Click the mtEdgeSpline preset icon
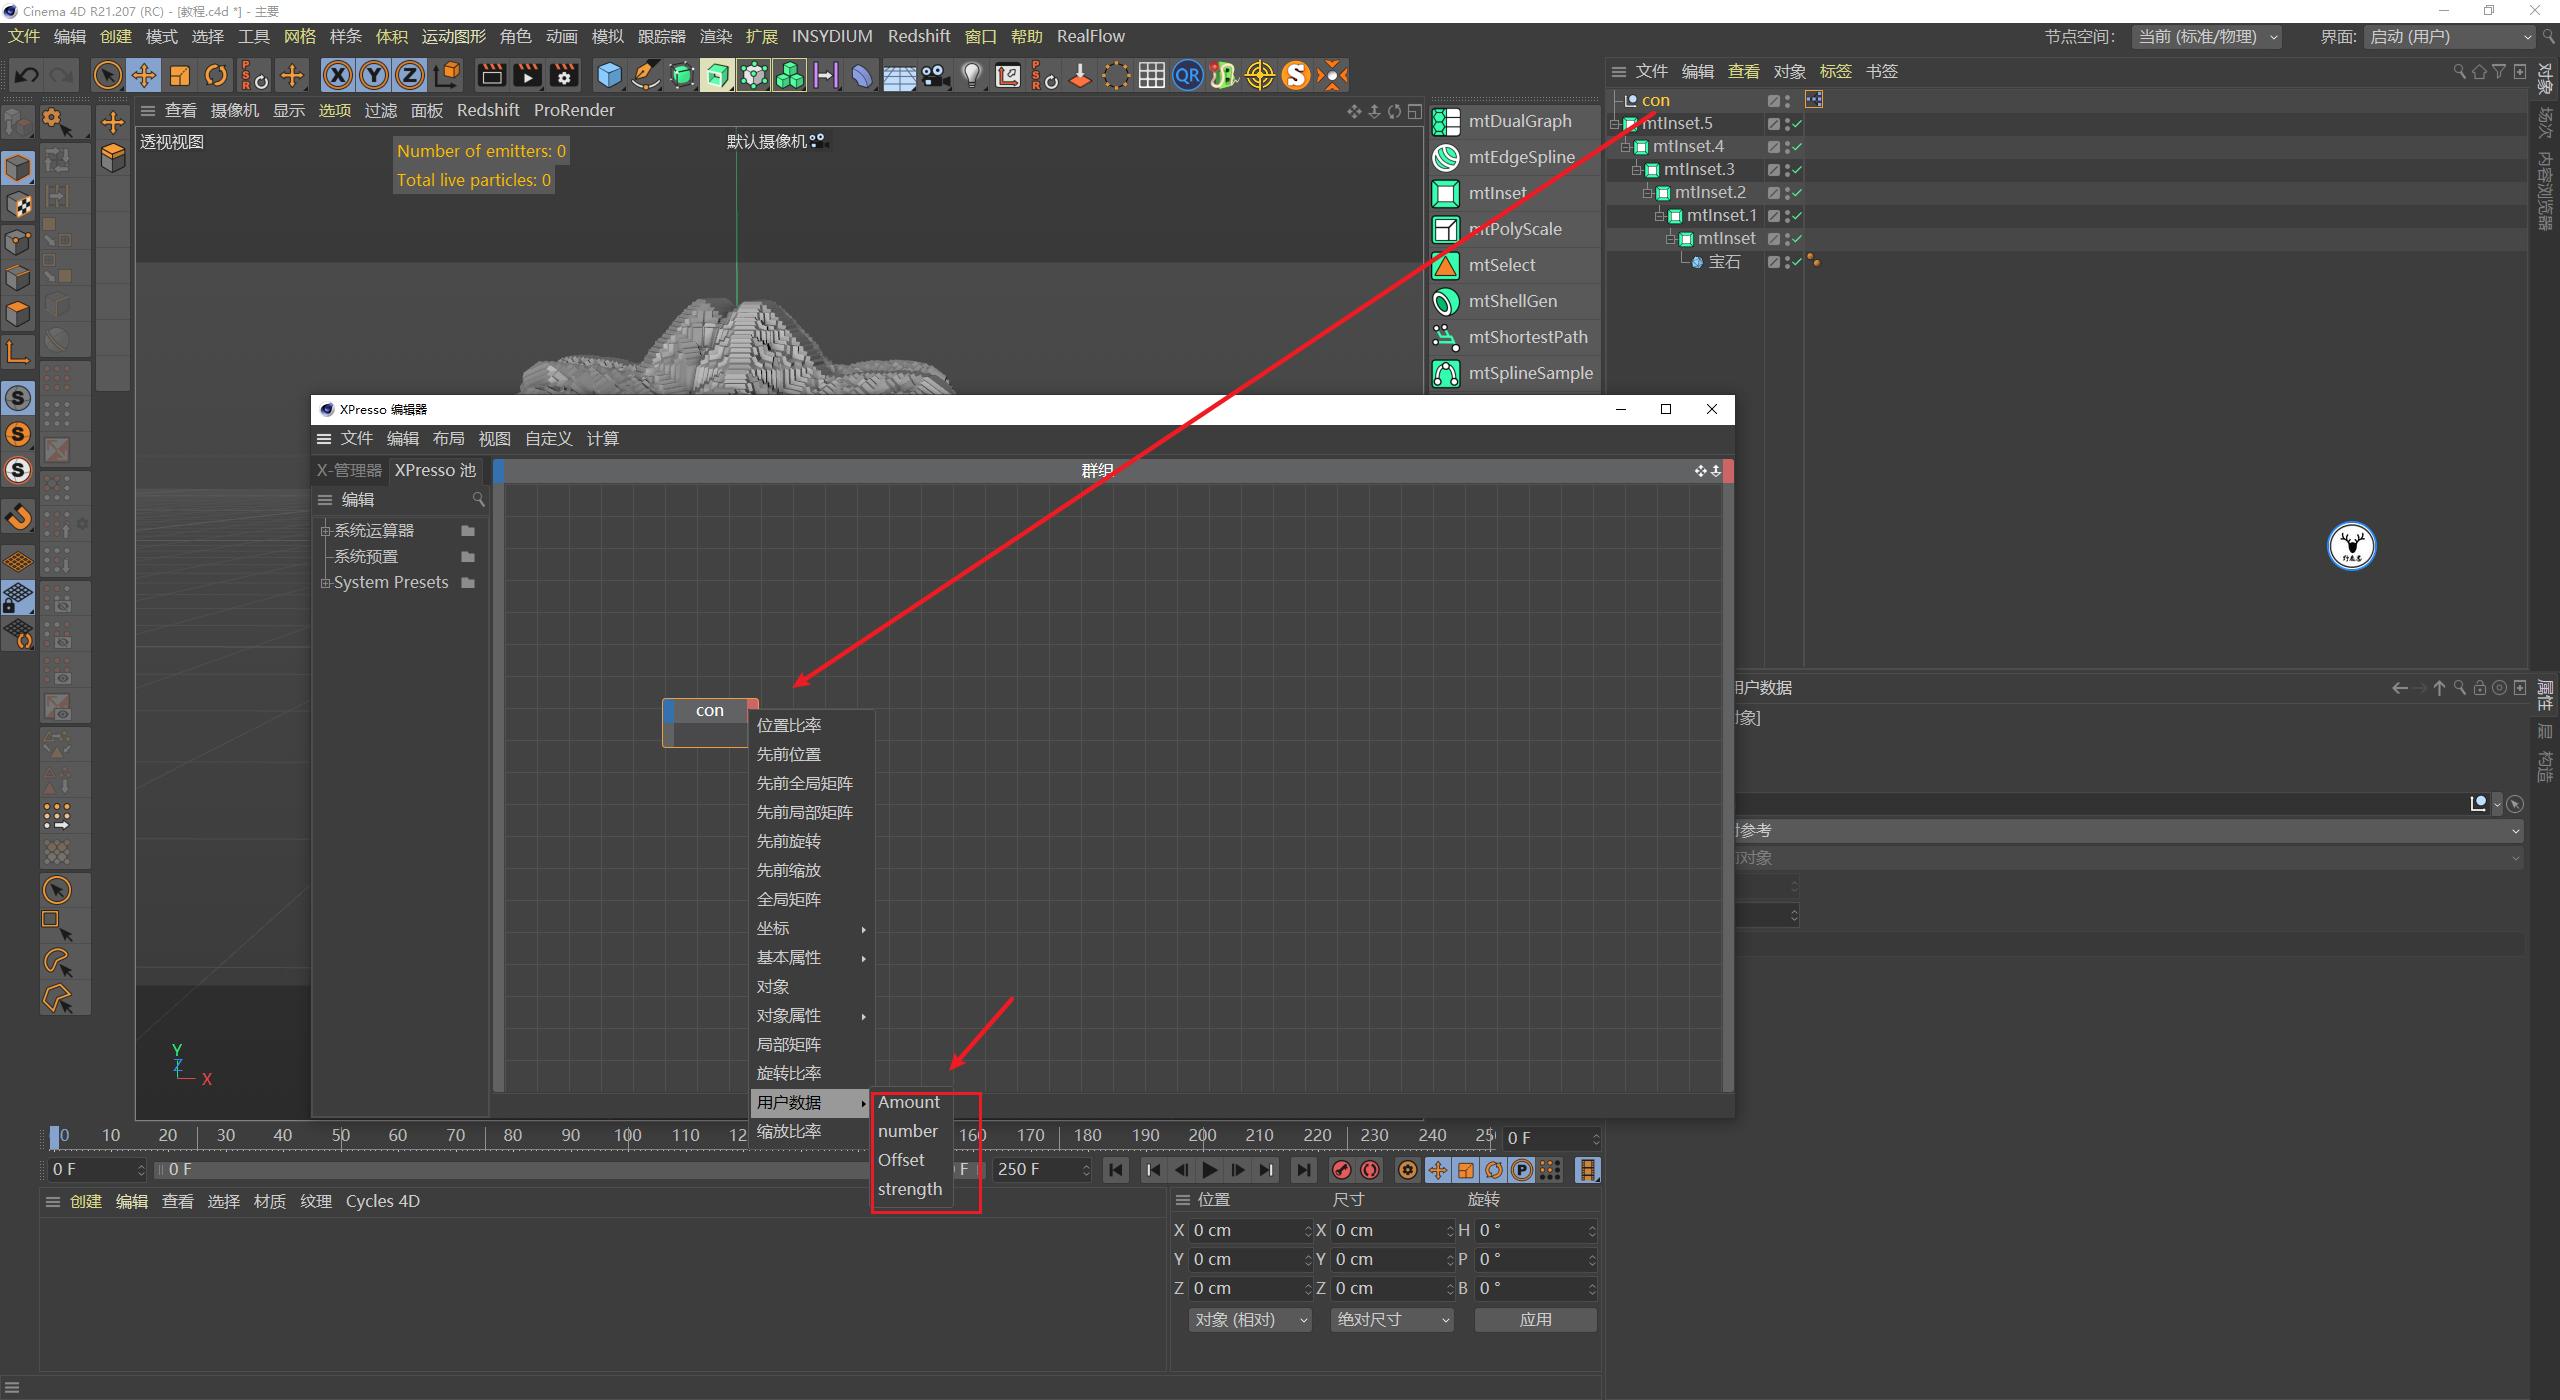This screenshot has width=2560, height=1400. tap(1446, 157)
